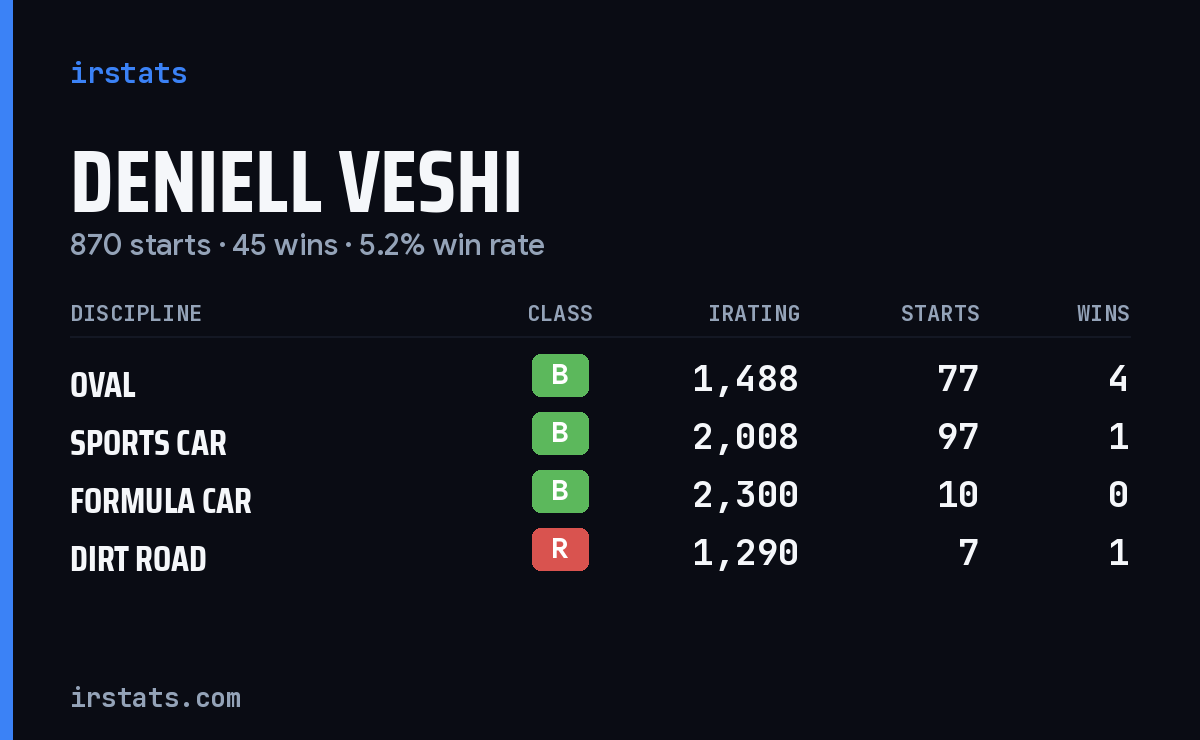
Task: Select the Sports Car discipline label
Action: pos(148,443)
